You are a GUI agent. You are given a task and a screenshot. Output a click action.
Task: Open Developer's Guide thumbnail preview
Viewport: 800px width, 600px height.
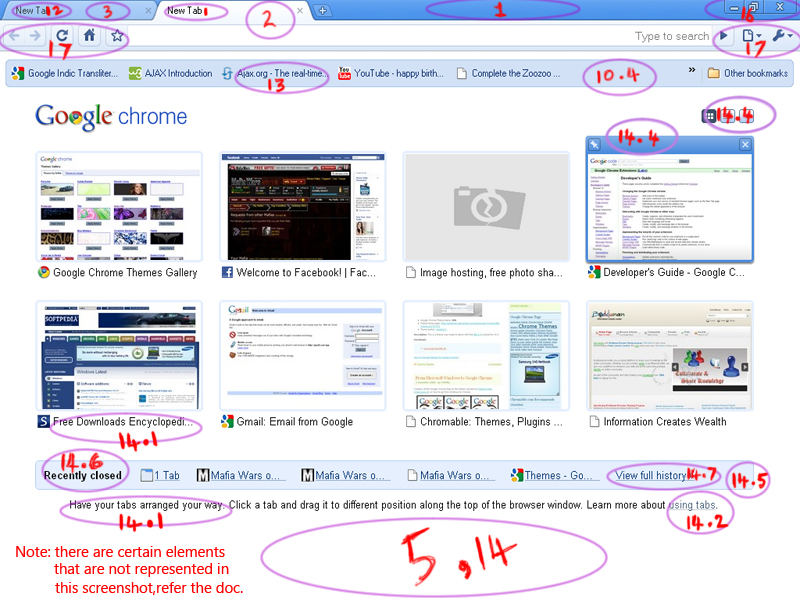coord(670,208)
